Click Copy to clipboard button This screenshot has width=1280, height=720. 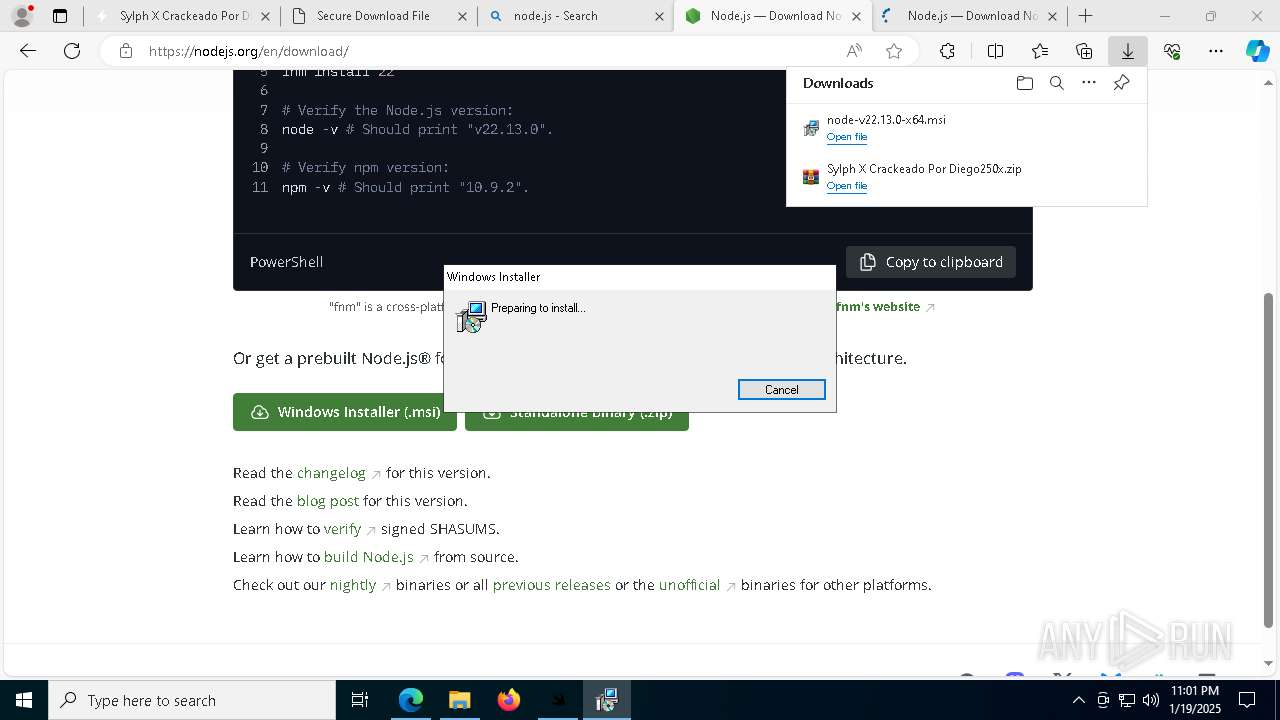pos(931,262)
